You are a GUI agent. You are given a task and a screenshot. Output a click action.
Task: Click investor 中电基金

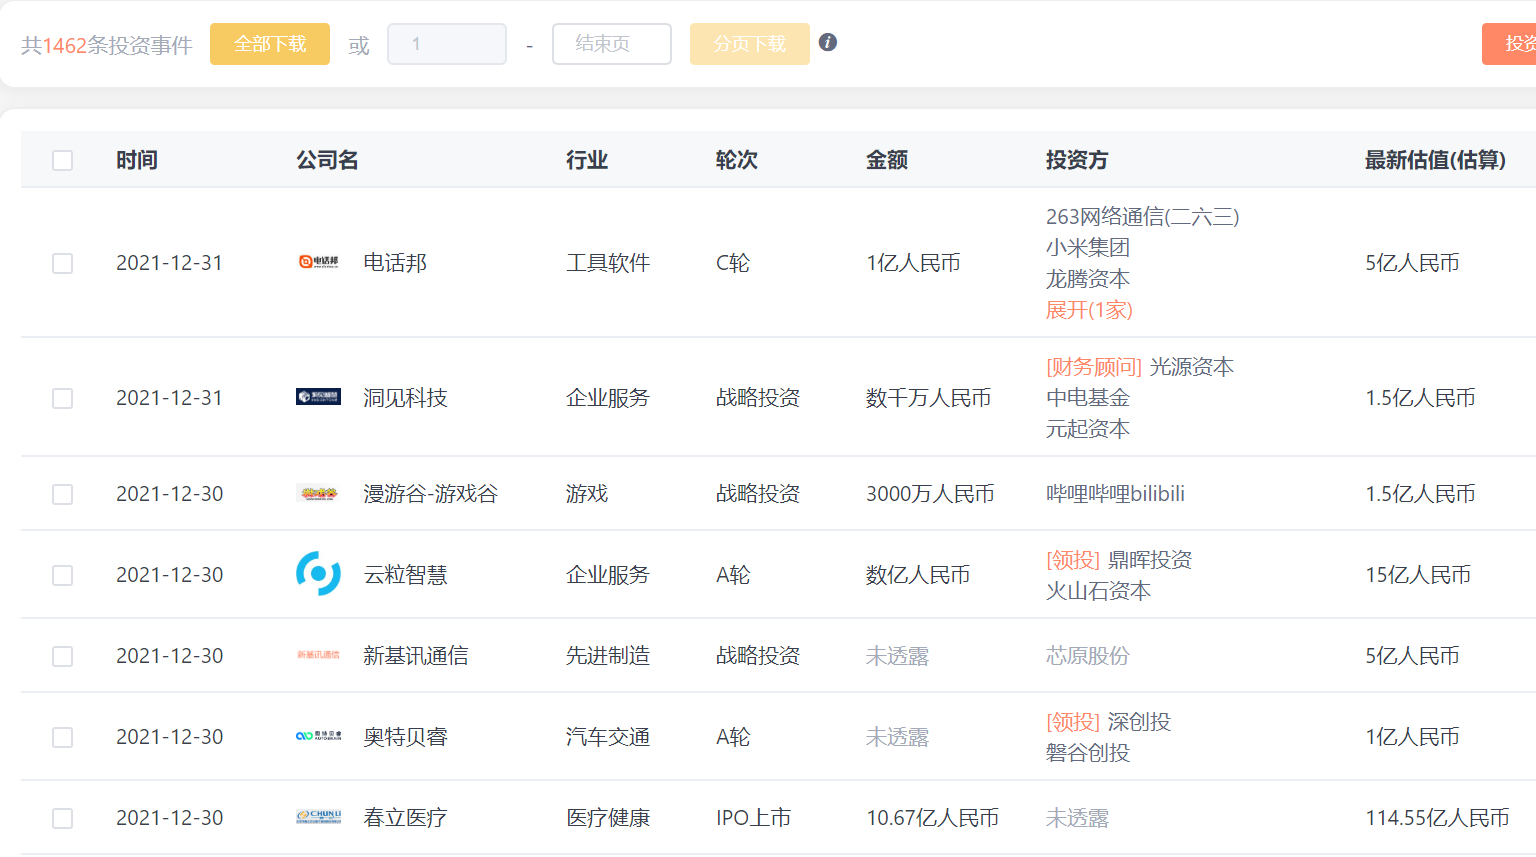click(x=1088, y=398)
